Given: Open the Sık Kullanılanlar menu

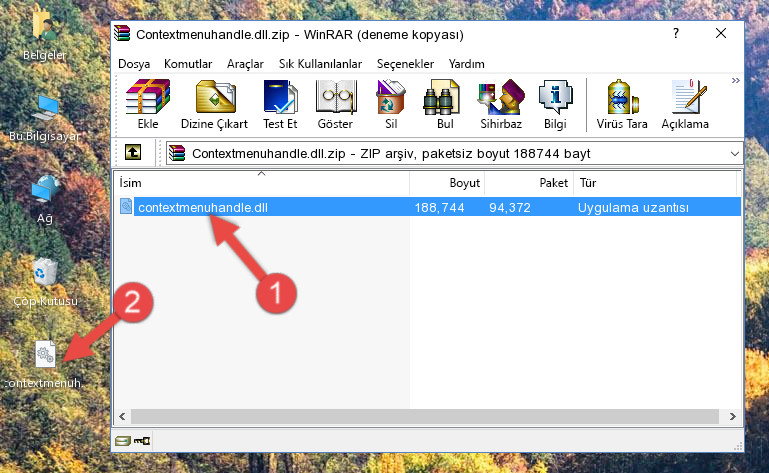Looking at the screenshot, I should click(320, 64).
